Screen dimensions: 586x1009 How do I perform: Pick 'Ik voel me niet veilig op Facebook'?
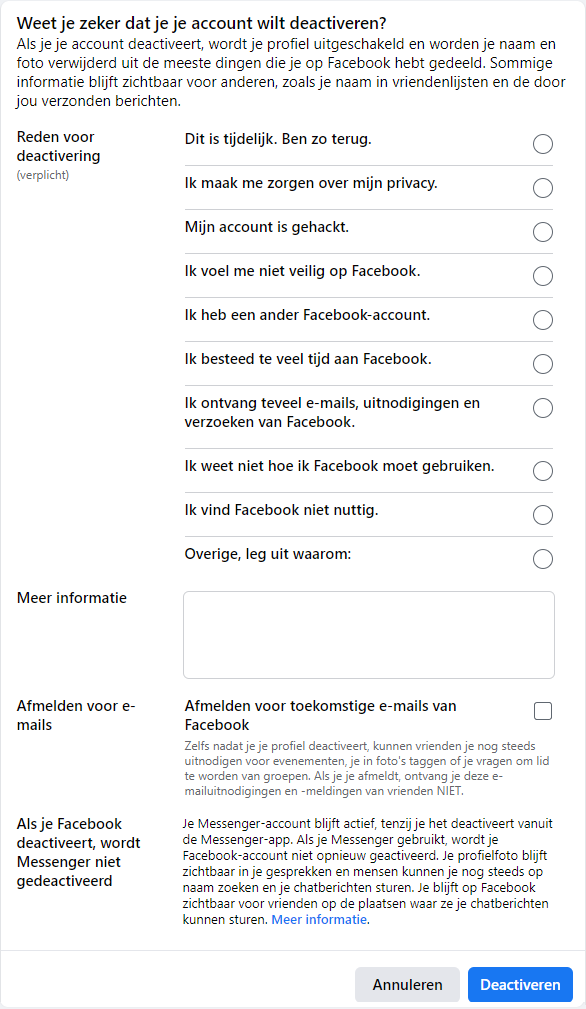[x=543, y=276]
